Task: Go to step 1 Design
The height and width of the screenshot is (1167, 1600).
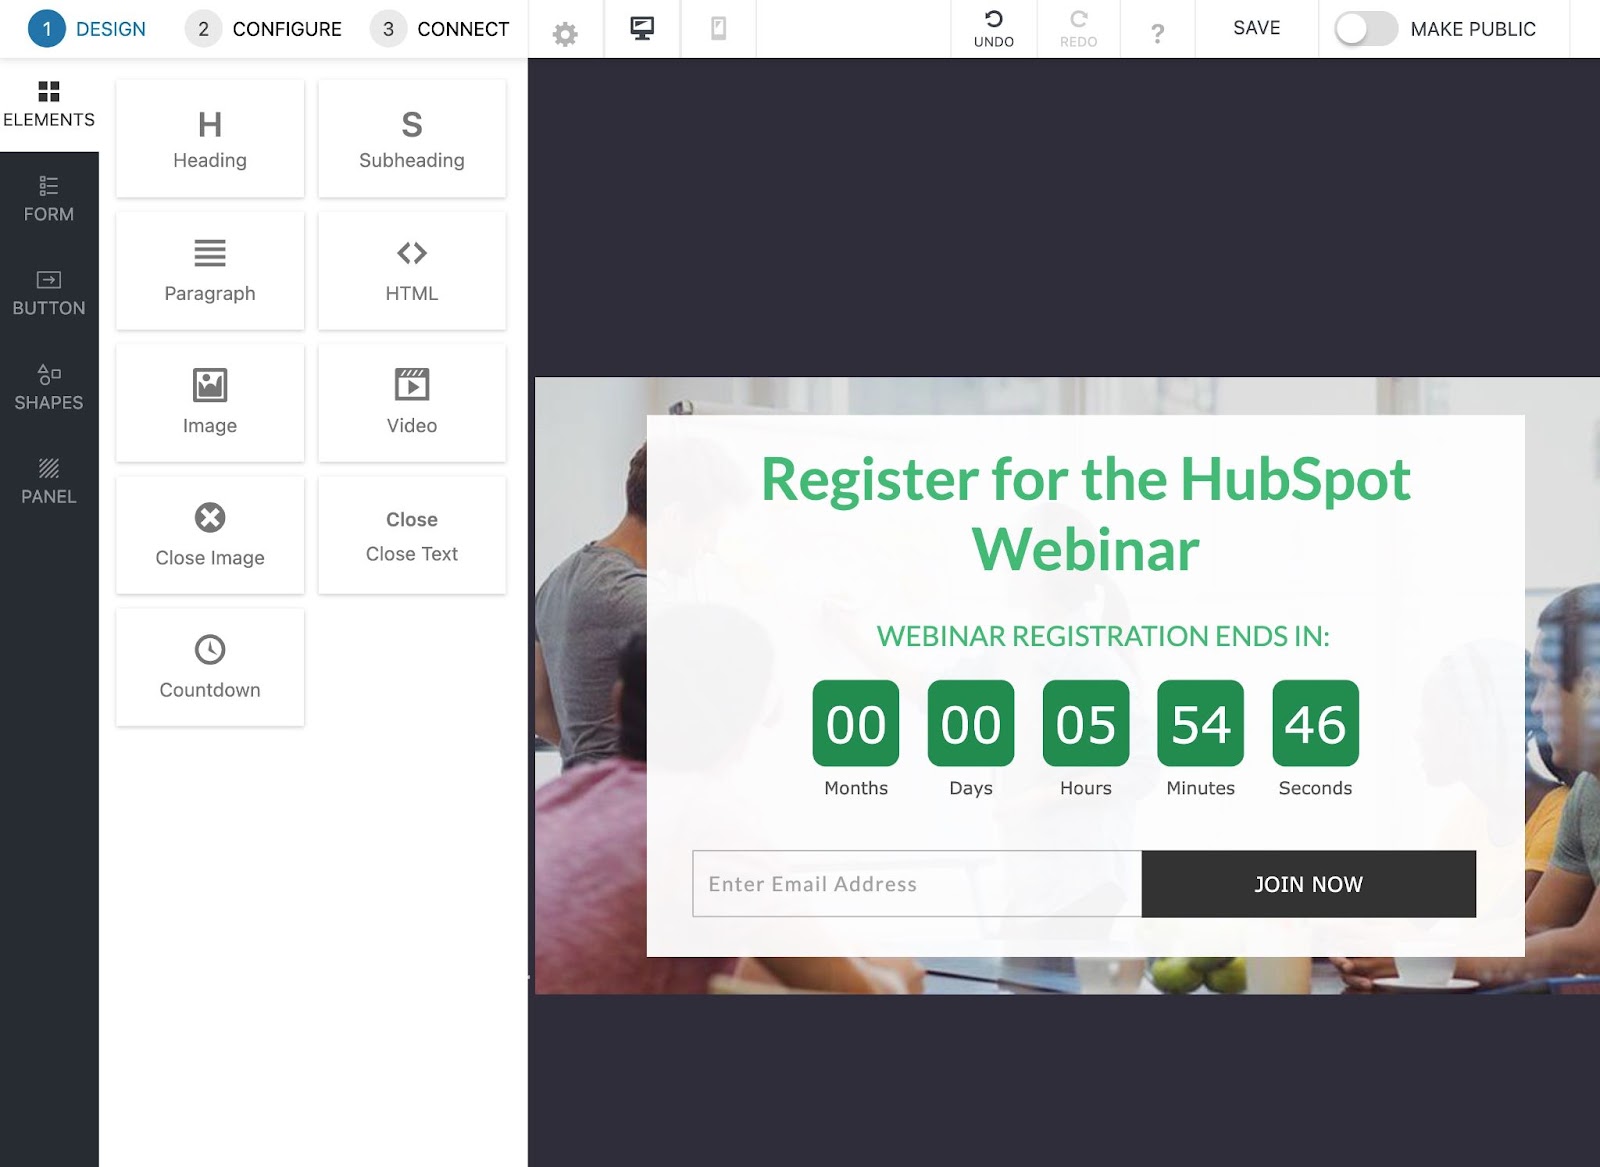Action: tap(87, 29)
